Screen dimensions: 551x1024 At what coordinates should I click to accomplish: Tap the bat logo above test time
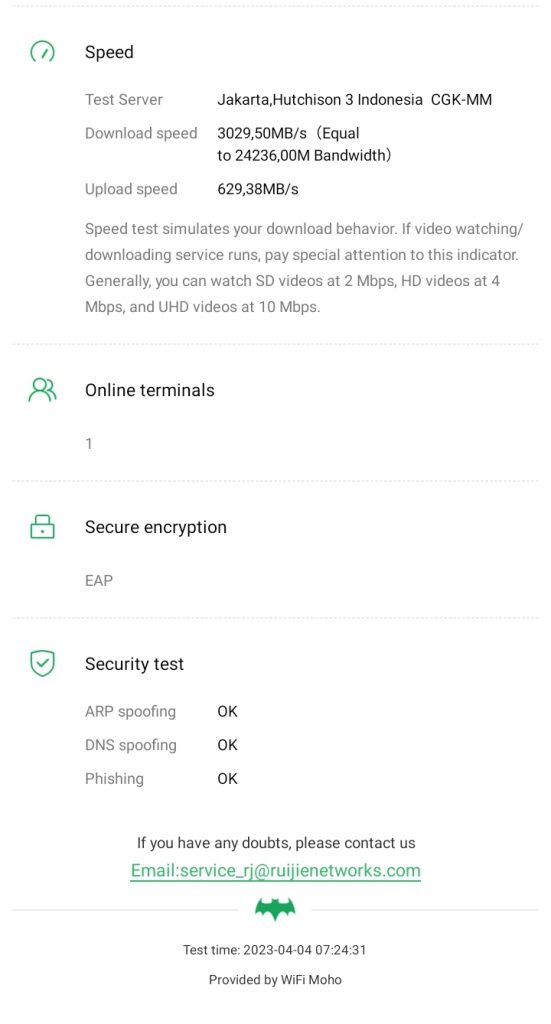pyautogui.click(x=275, y=908)
